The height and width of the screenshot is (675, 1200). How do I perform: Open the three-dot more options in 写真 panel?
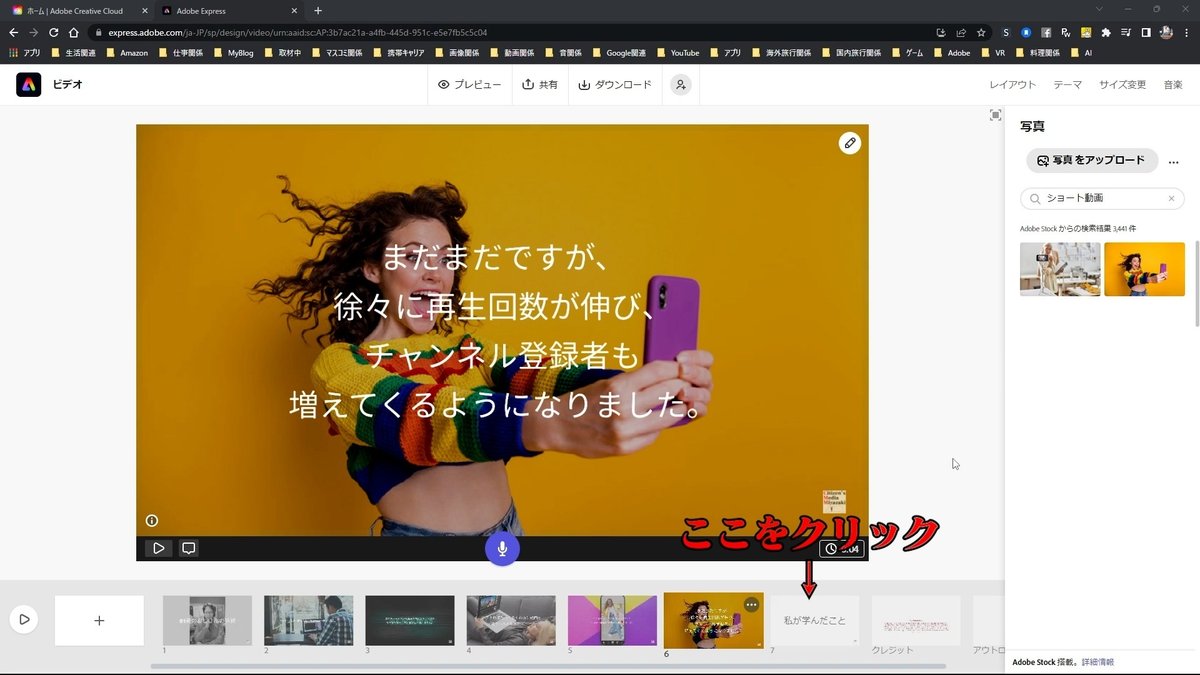click(1173, 161)
